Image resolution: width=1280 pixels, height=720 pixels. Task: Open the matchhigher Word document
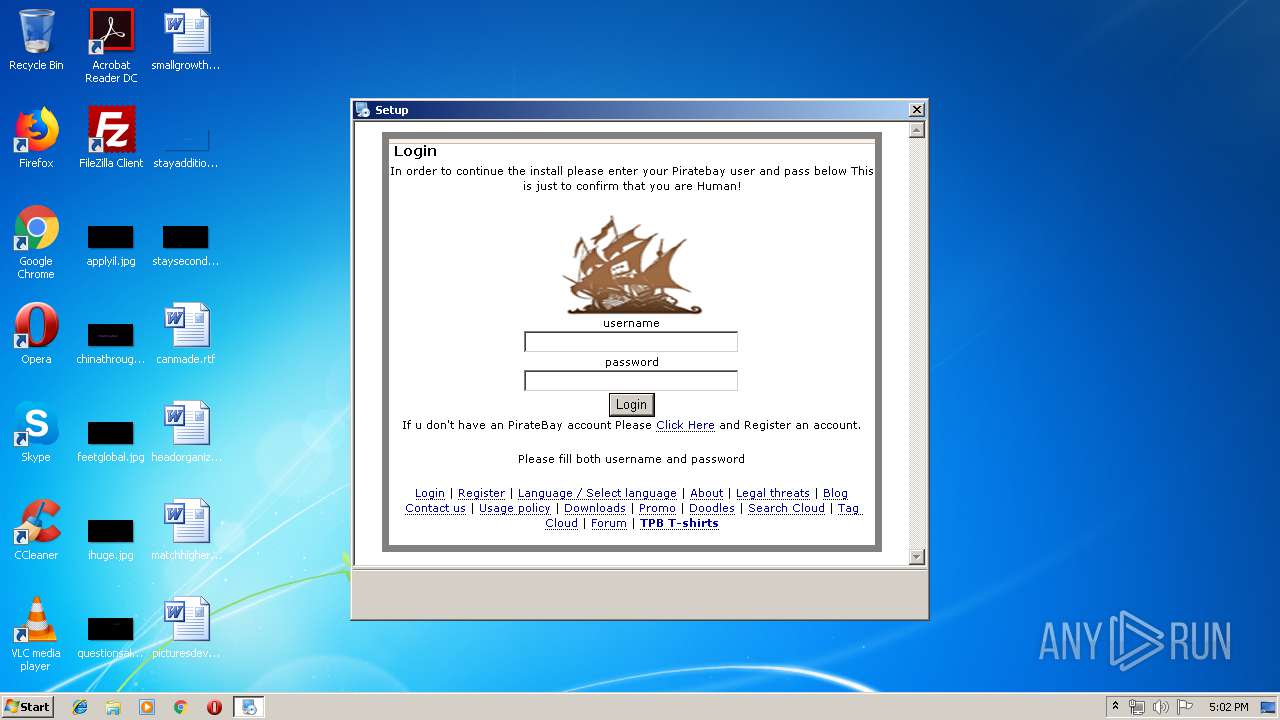[x=186, y=530]
